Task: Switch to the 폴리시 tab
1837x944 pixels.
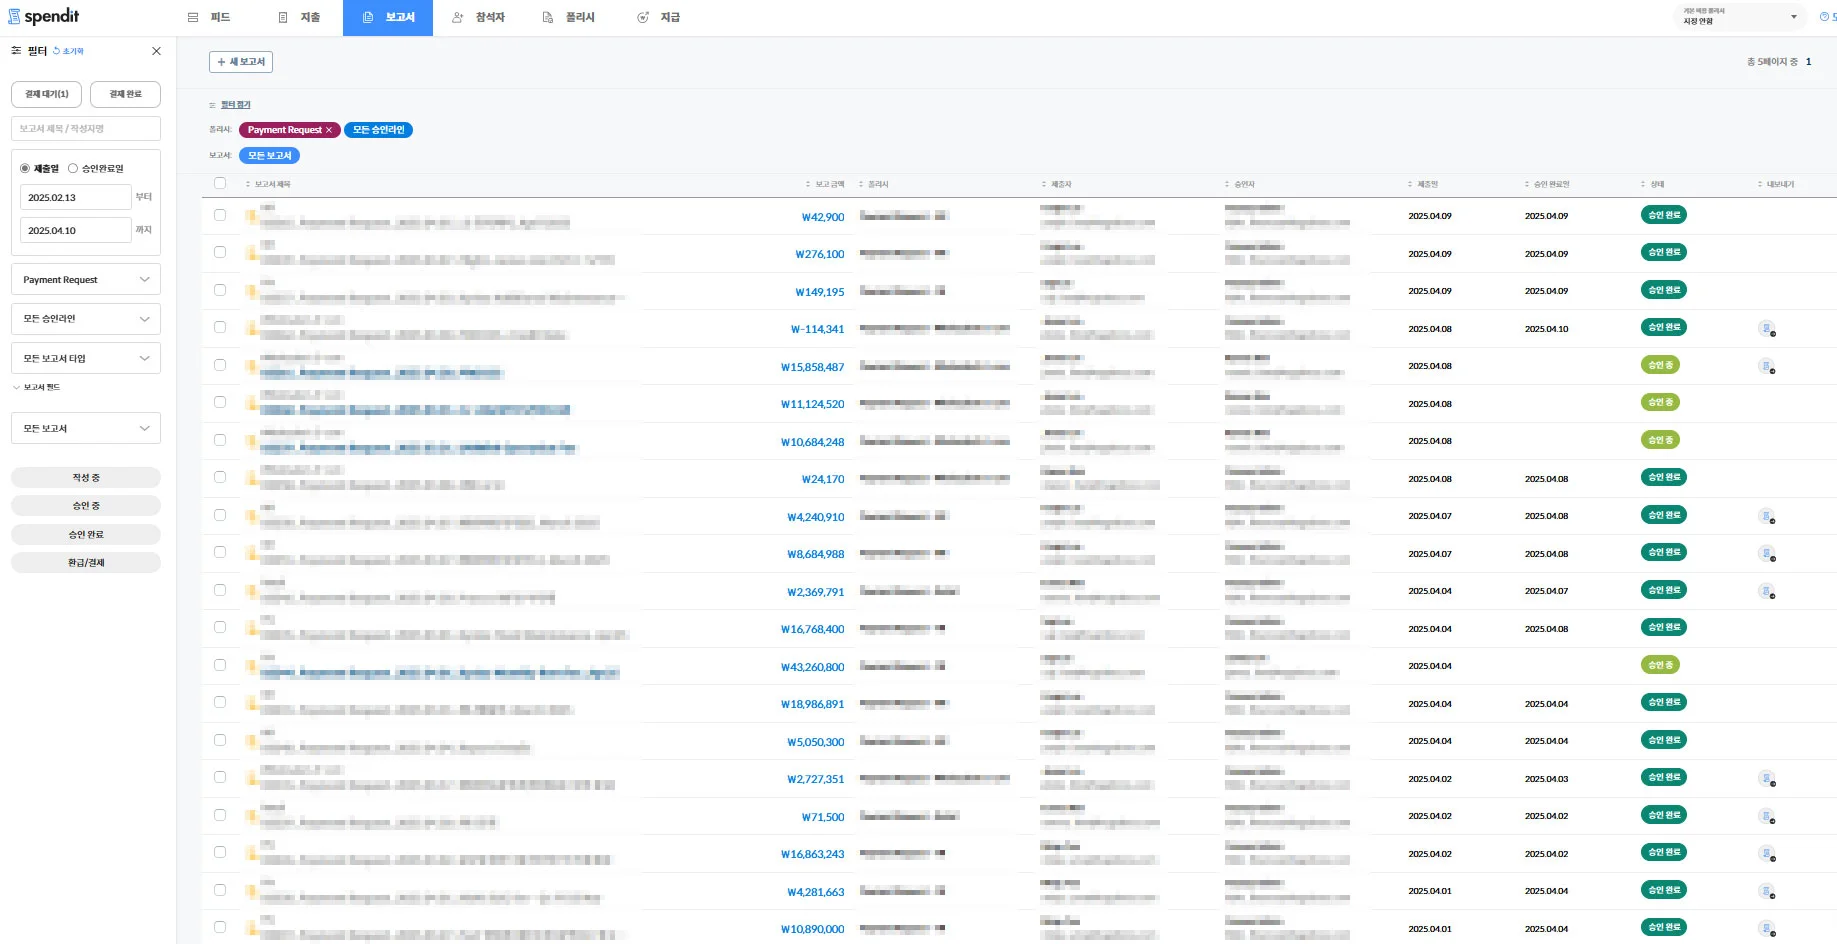Action: pos(568,18)
